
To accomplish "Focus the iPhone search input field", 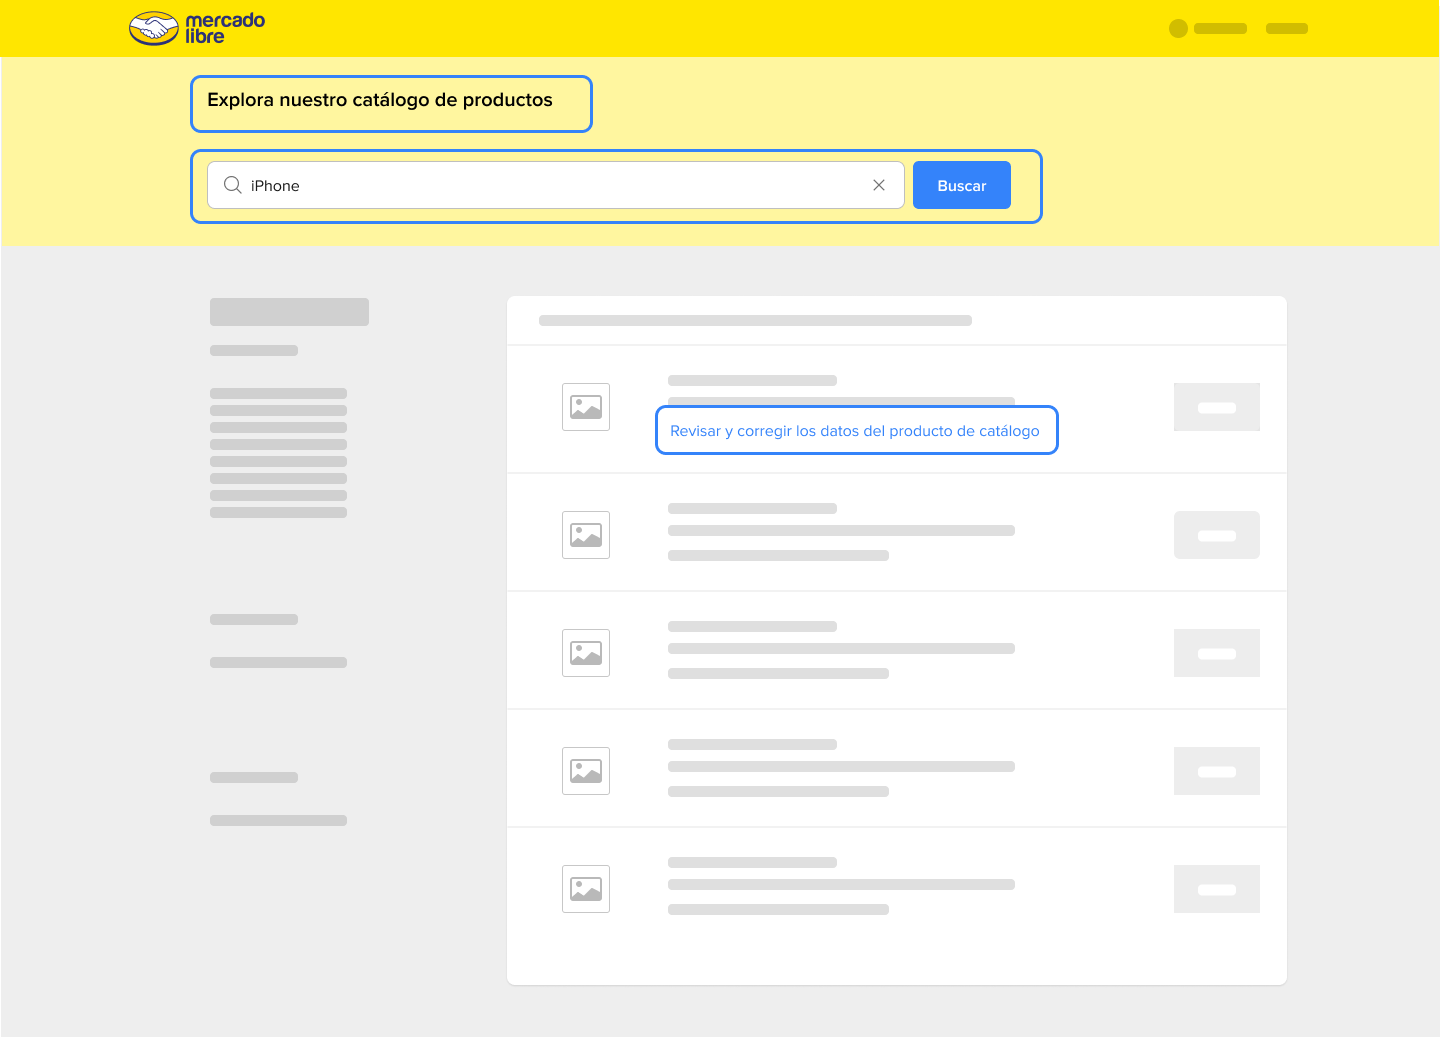I will point(556,185).
